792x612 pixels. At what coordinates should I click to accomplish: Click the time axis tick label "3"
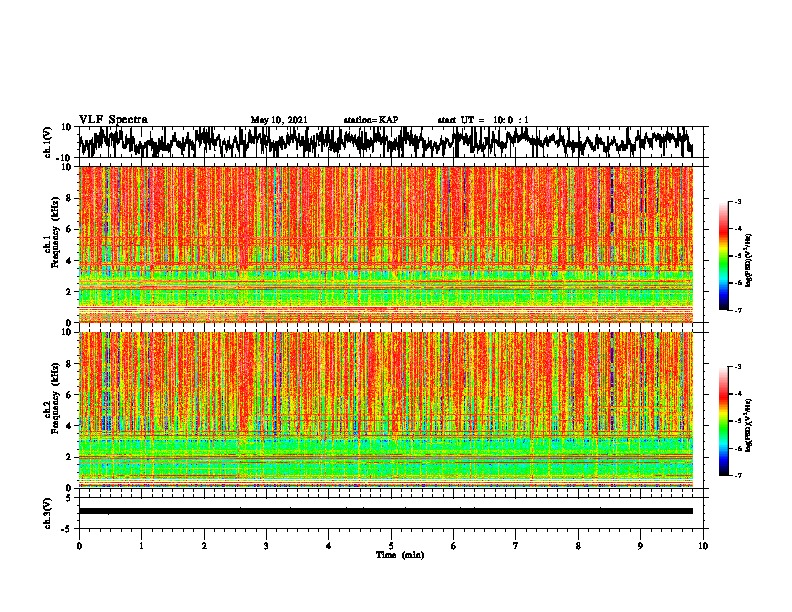tap(266, 546)
